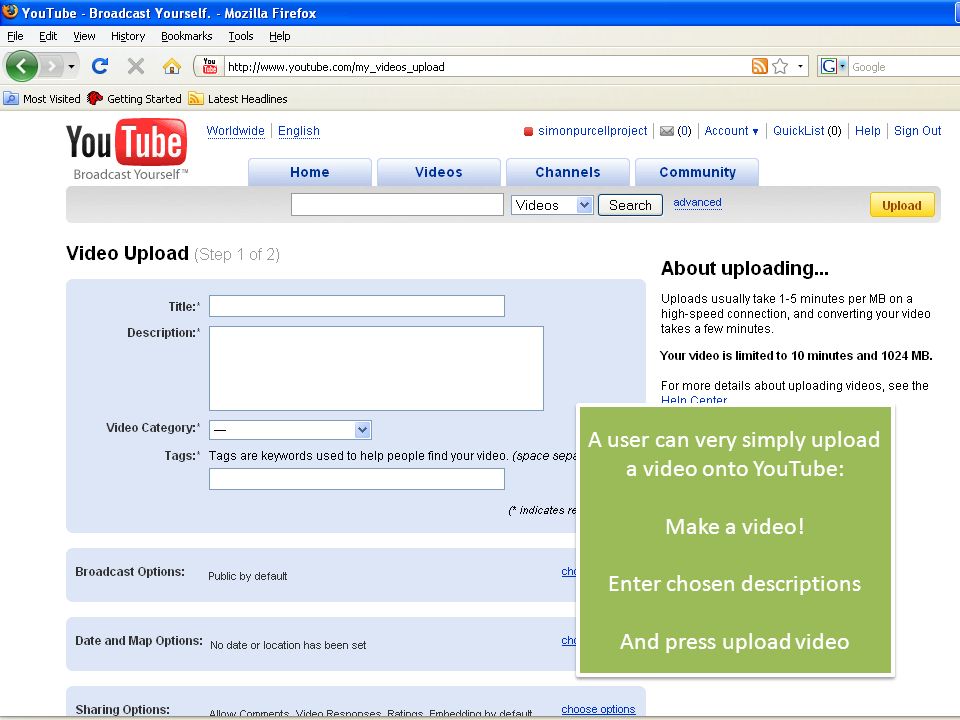Open the advanced search link
Screen dimensions: 960x720
[697, 203]
